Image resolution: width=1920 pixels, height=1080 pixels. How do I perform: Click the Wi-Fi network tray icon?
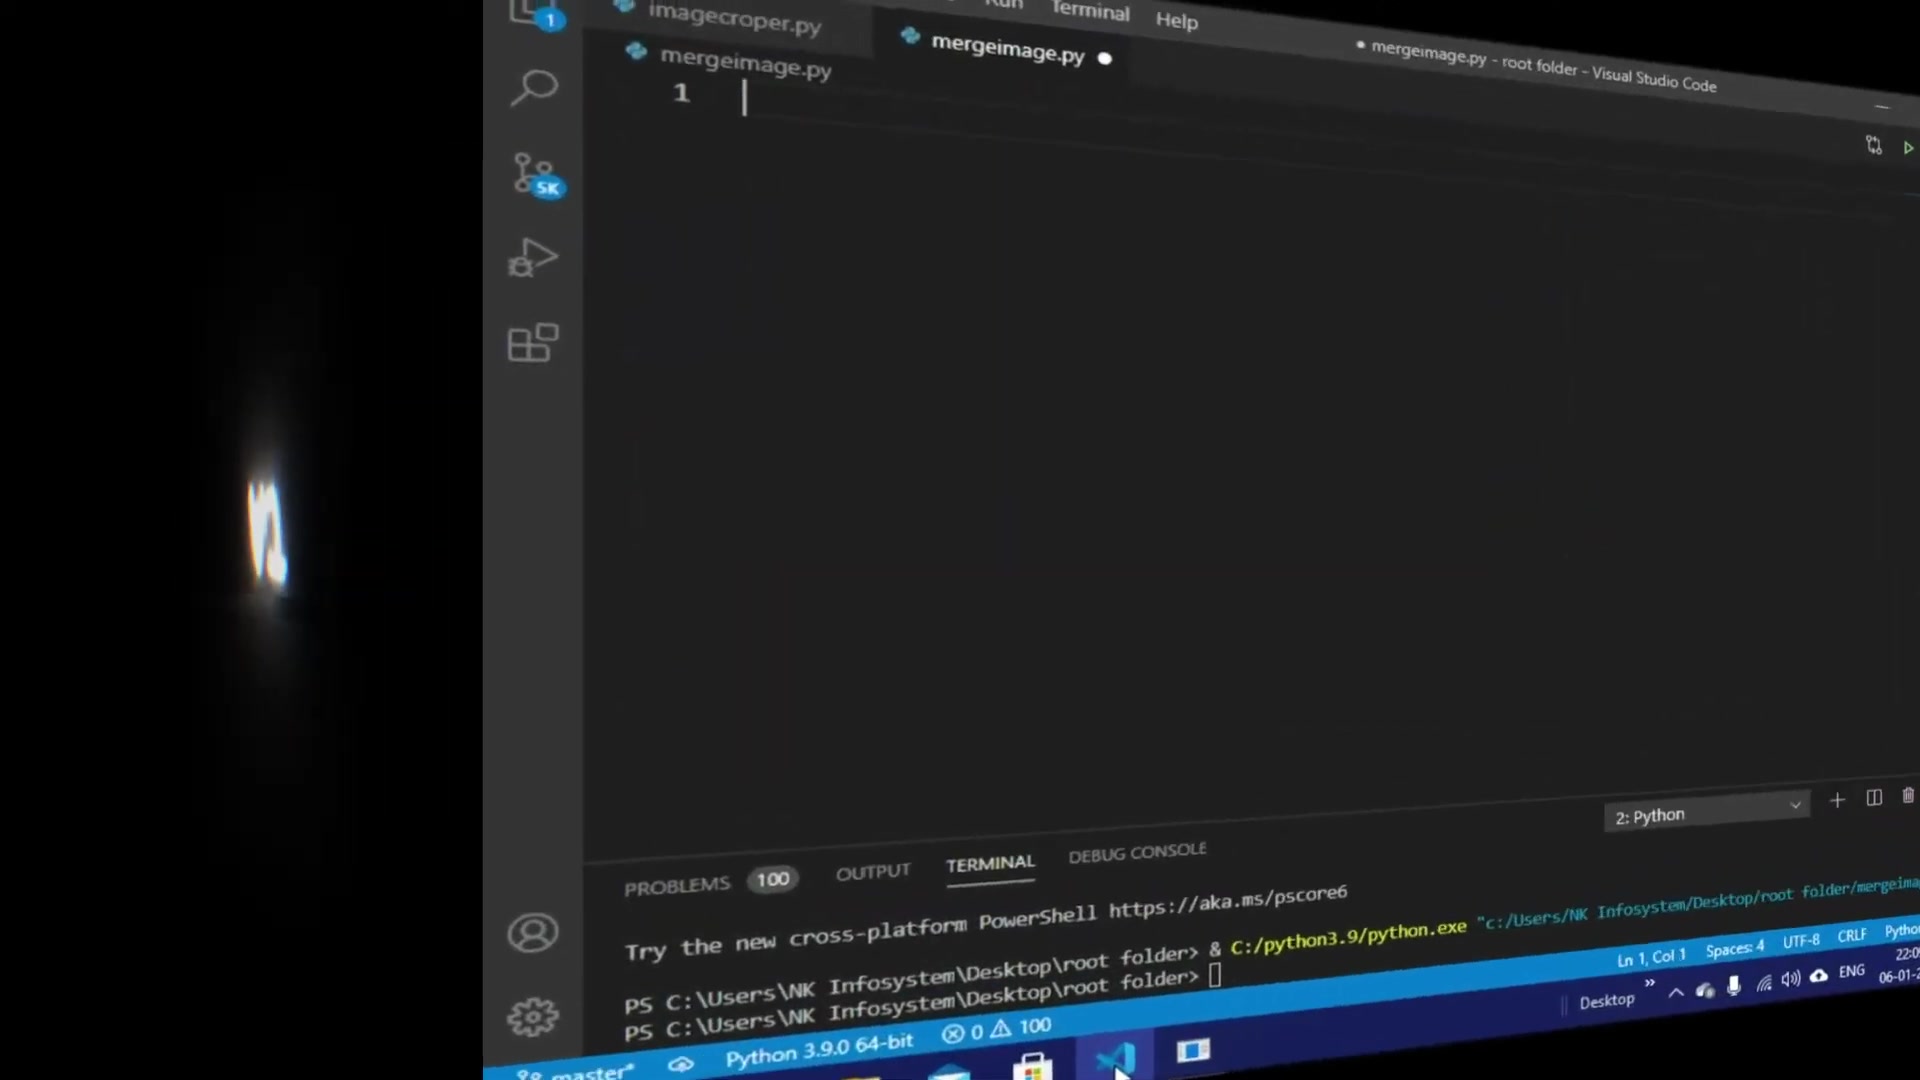1764,984
